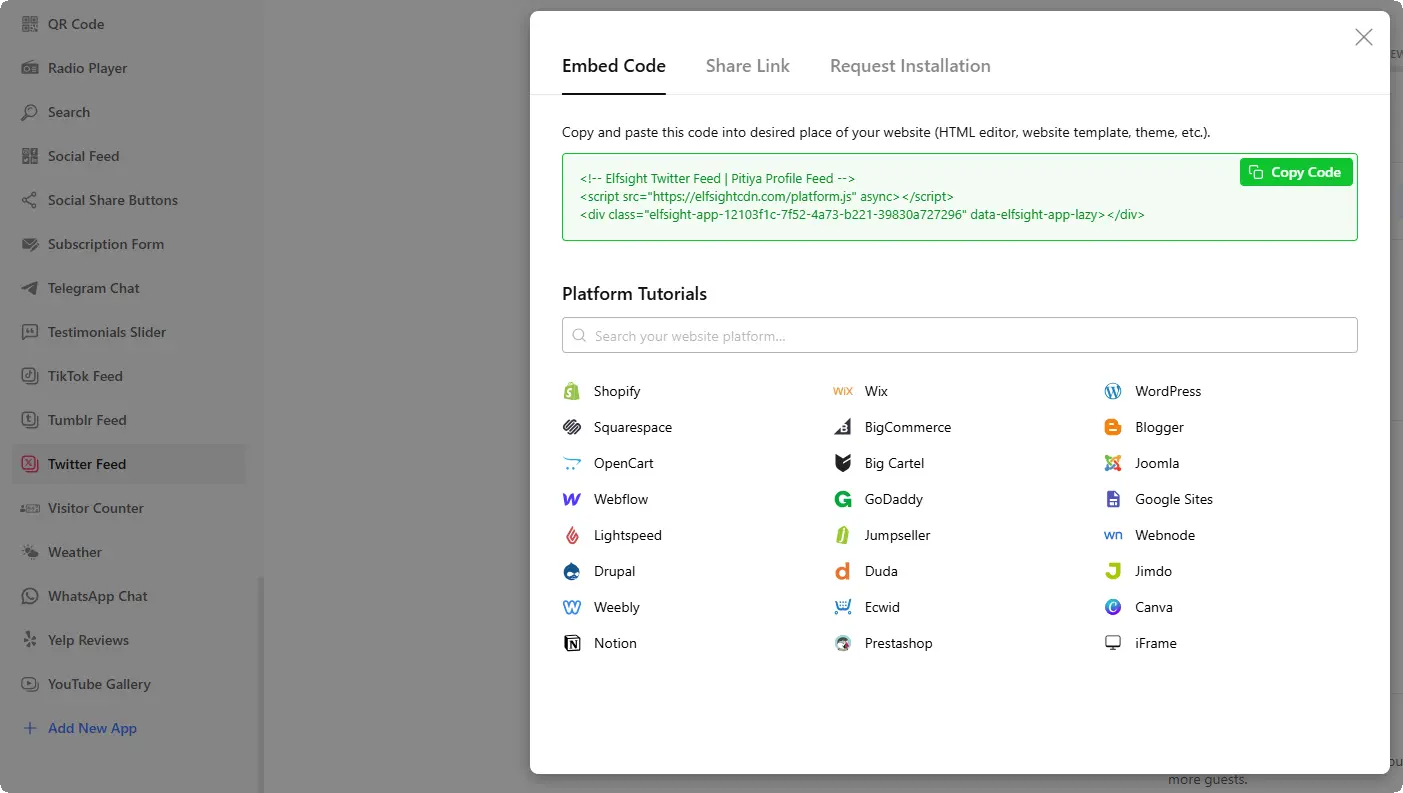The height and width of the screenshot is (793, 1403).
Task: Switch to the Embed Code tab
Action: click(x=614, y=66)
